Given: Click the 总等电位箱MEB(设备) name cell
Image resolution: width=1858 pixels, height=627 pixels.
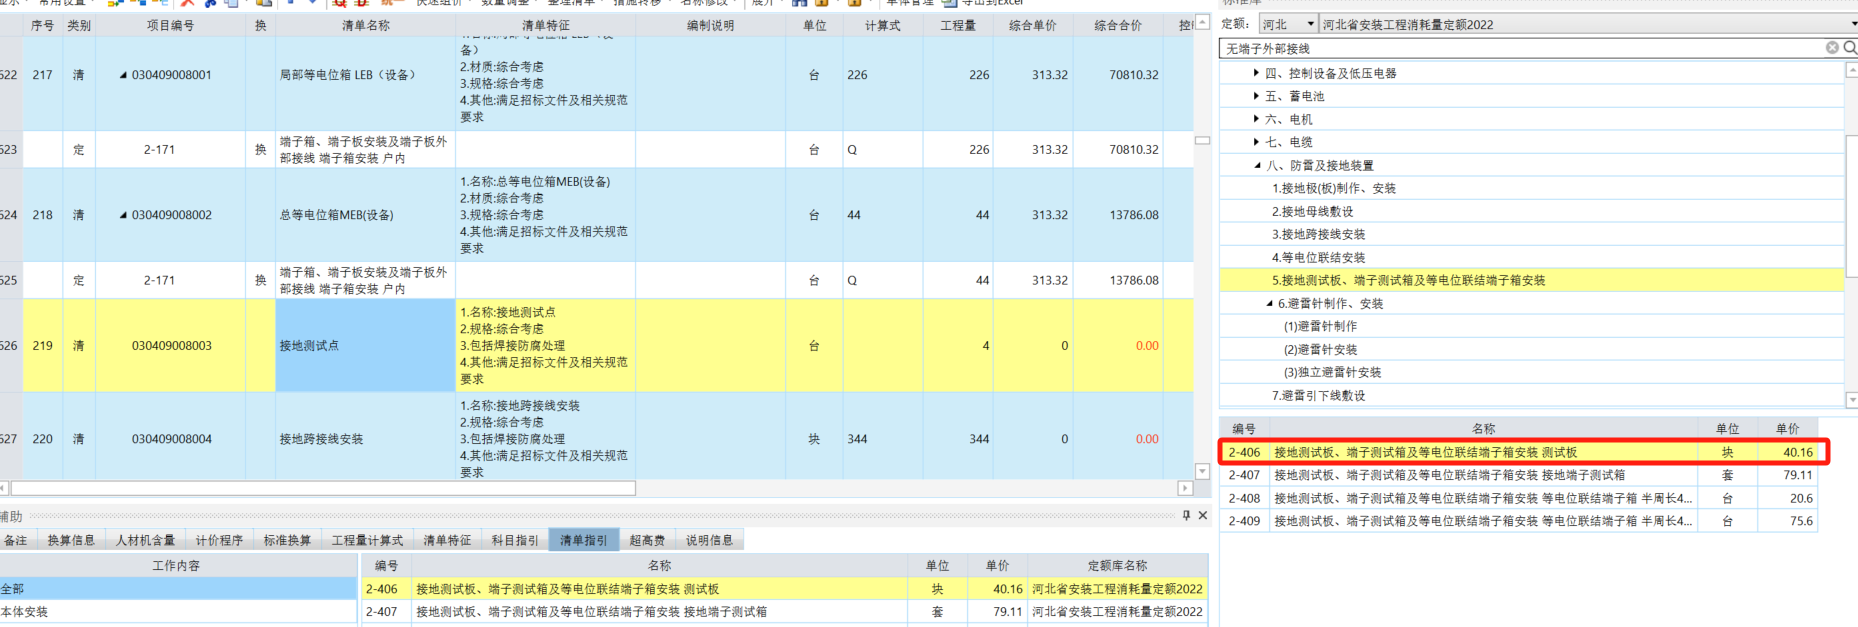Looking at the screenshot, I should point(365,215).
